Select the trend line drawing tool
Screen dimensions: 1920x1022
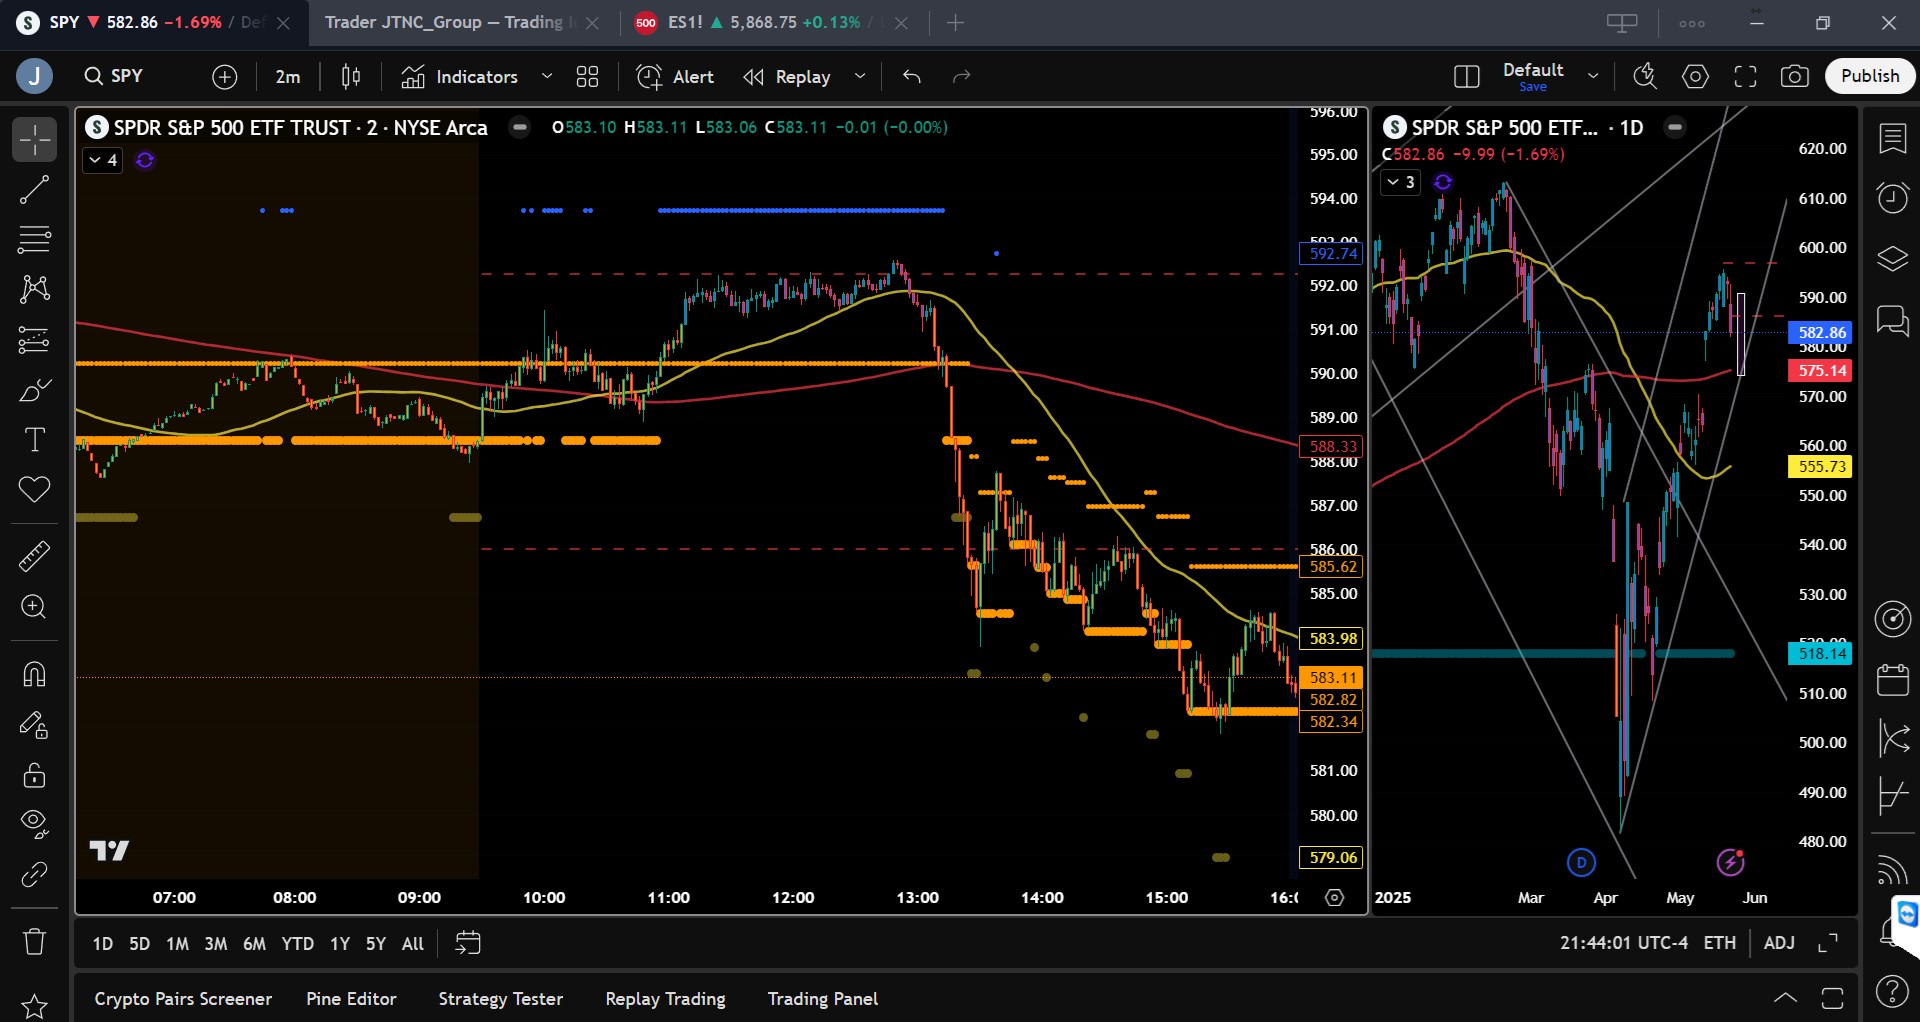click(34, 190)
